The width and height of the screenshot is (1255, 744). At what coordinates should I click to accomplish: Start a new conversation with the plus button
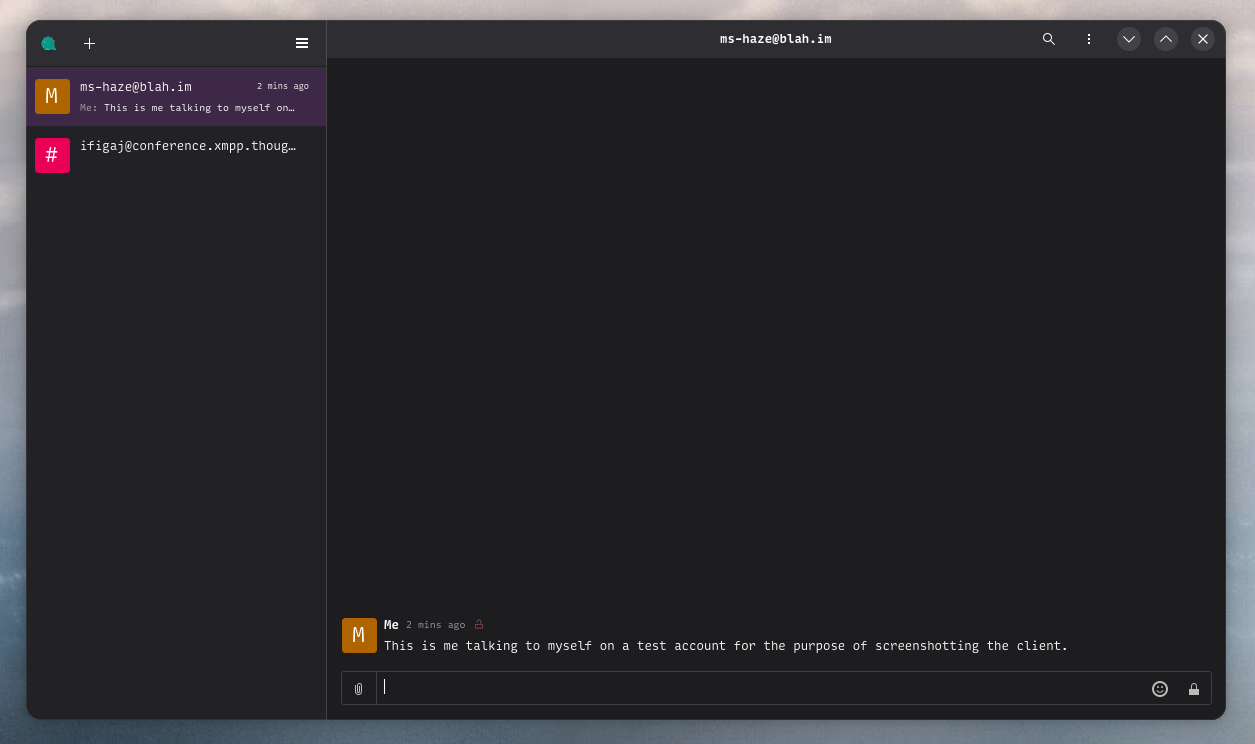click(89, 43)
